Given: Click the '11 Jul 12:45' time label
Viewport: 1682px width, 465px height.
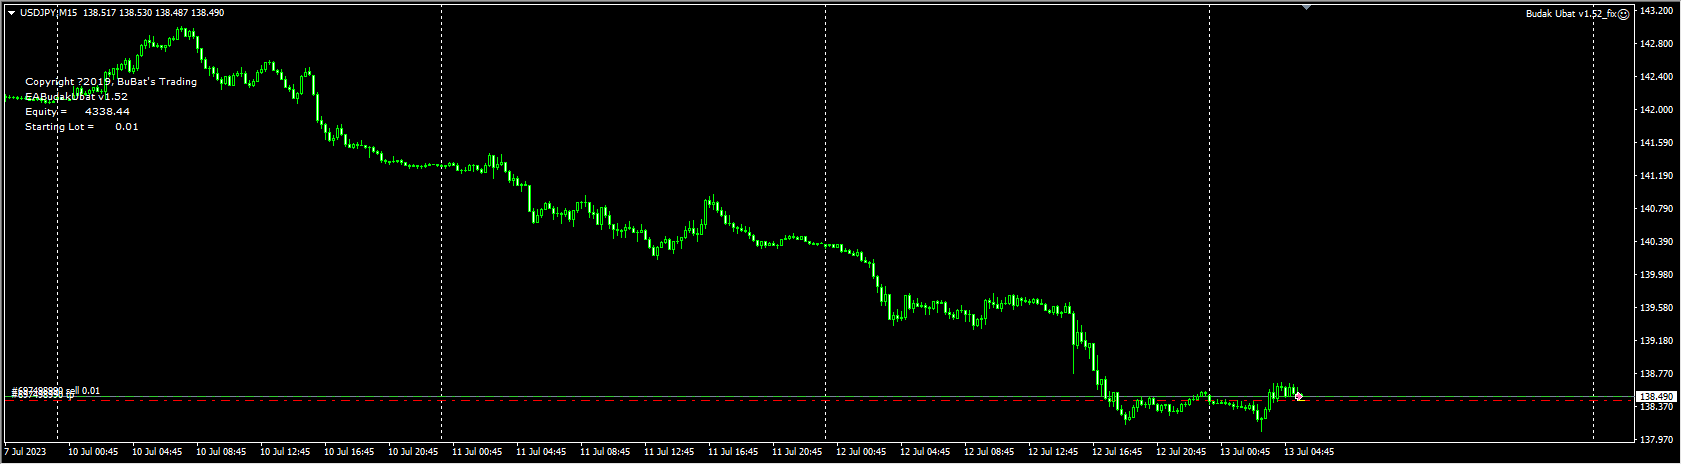Looking at the screenshot, I should point(669,452).
